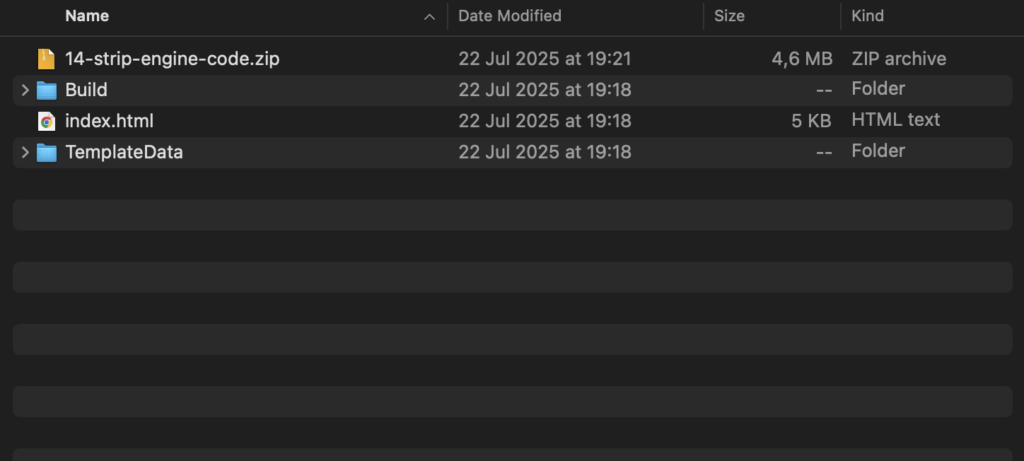This screenshot has height=461, width=1024.
Task: Sort files by Name column header
Action: pos(88,16)
